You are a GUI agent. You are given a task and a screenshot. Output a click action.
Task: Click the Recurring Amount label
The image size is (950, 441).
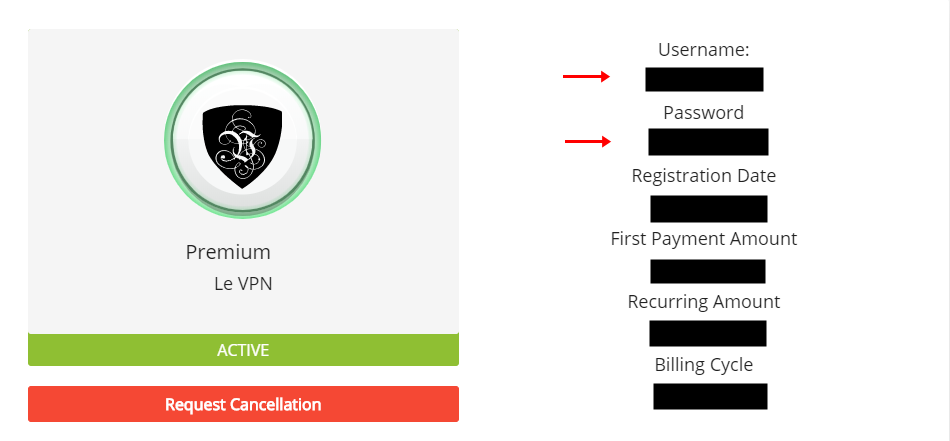point(704,302)
